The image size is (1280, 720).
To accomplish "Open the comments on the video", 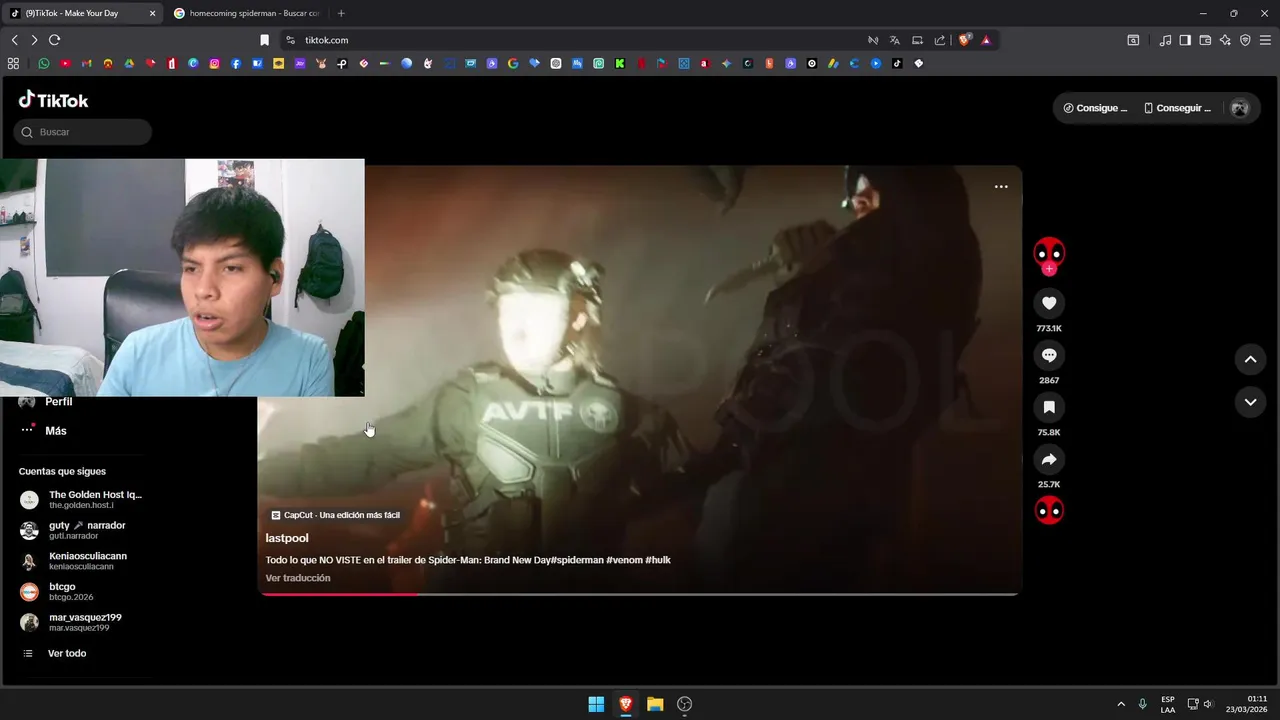I will [x=1049, y=355].
